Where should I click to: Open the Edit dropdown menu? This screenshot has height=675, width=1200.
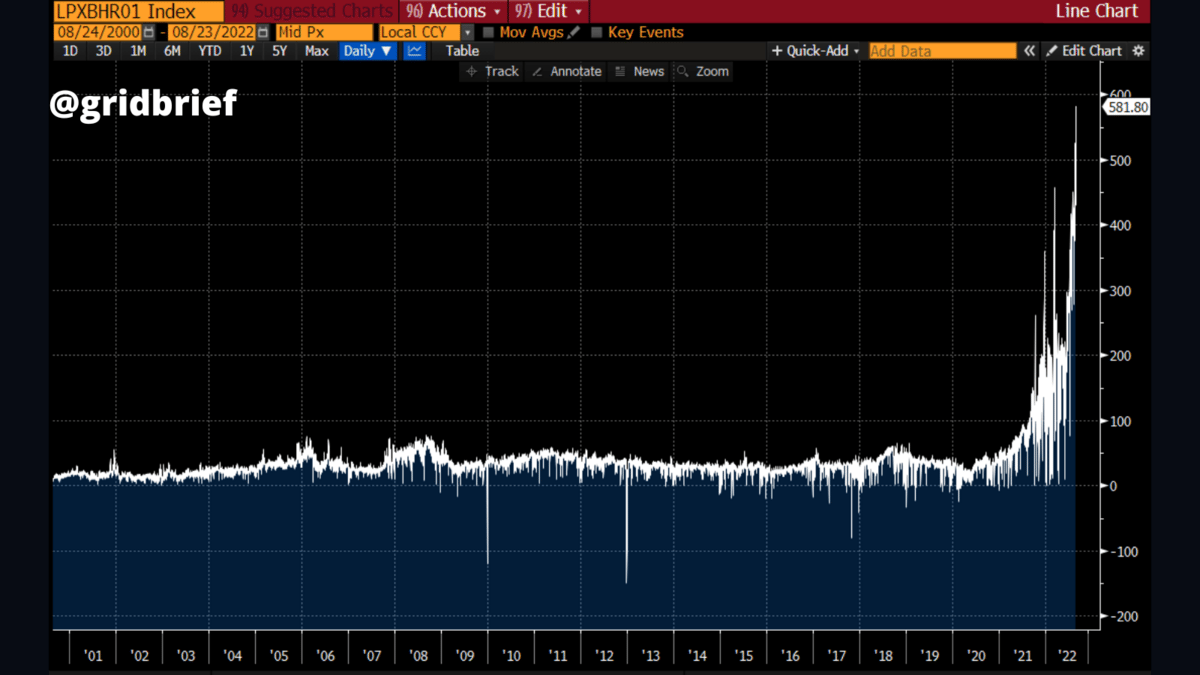point(550,11)
